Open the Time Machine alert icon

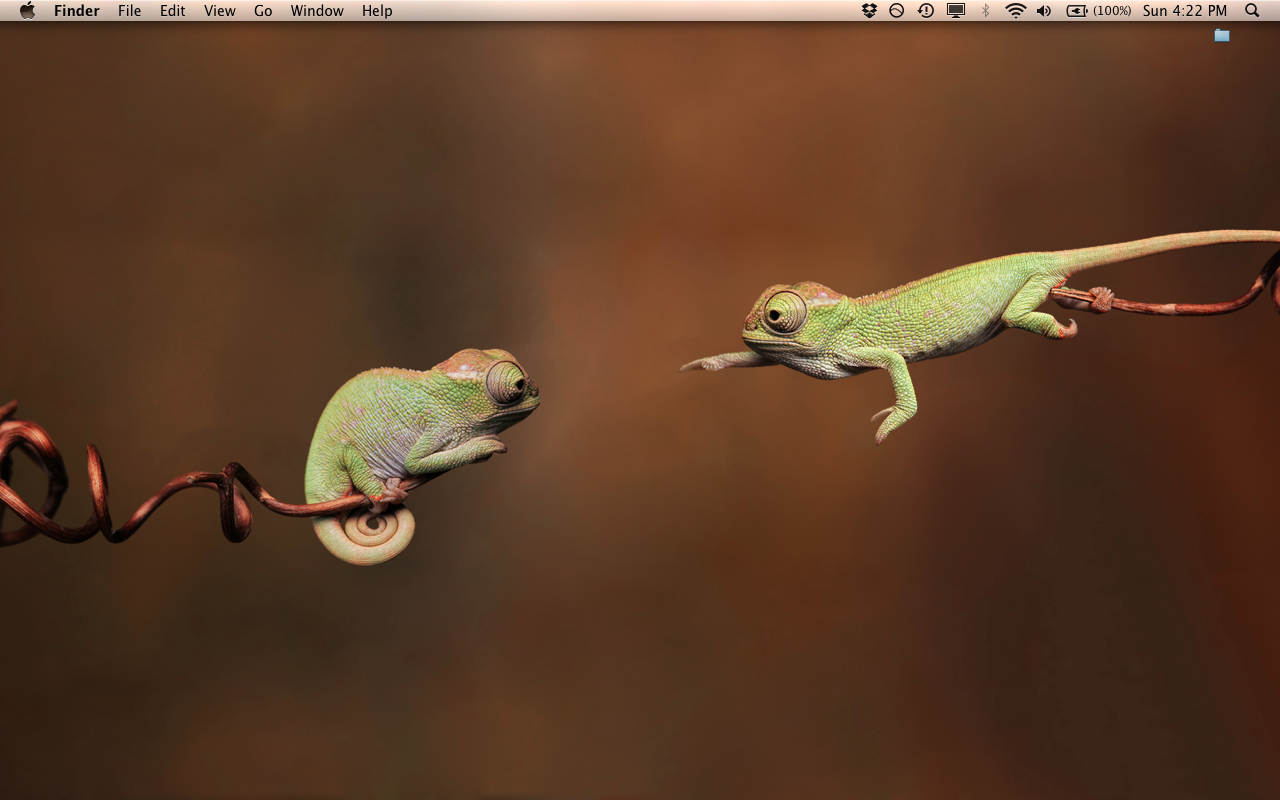(x=926, y=11)
